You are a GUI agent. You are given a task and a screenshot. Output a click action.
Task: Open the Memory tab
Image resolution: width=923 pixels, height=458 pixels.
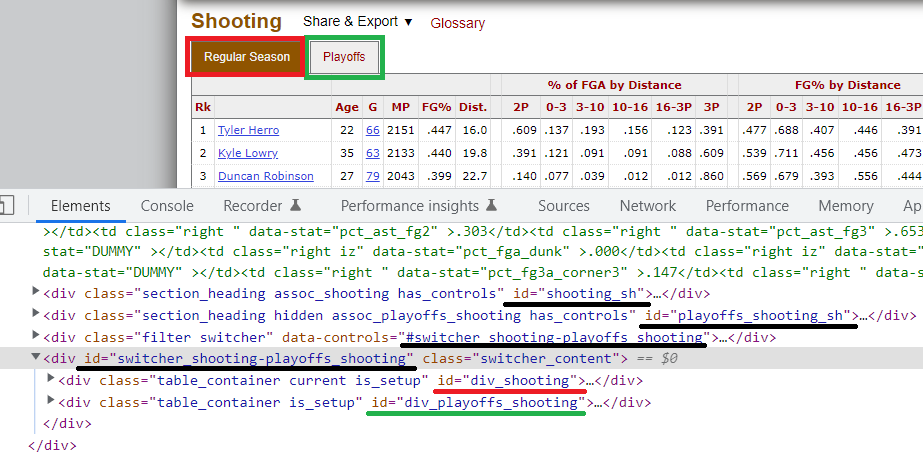click(x=845, y=205)
